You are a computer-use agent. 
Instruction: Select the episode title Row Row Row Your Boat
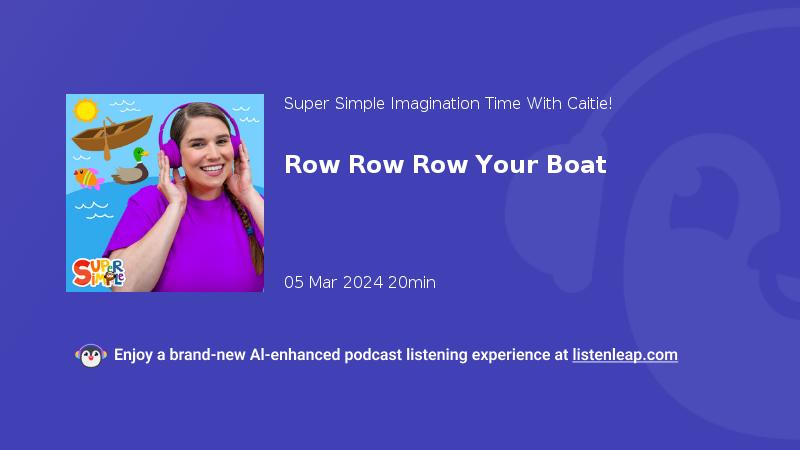tap(445, 165)
